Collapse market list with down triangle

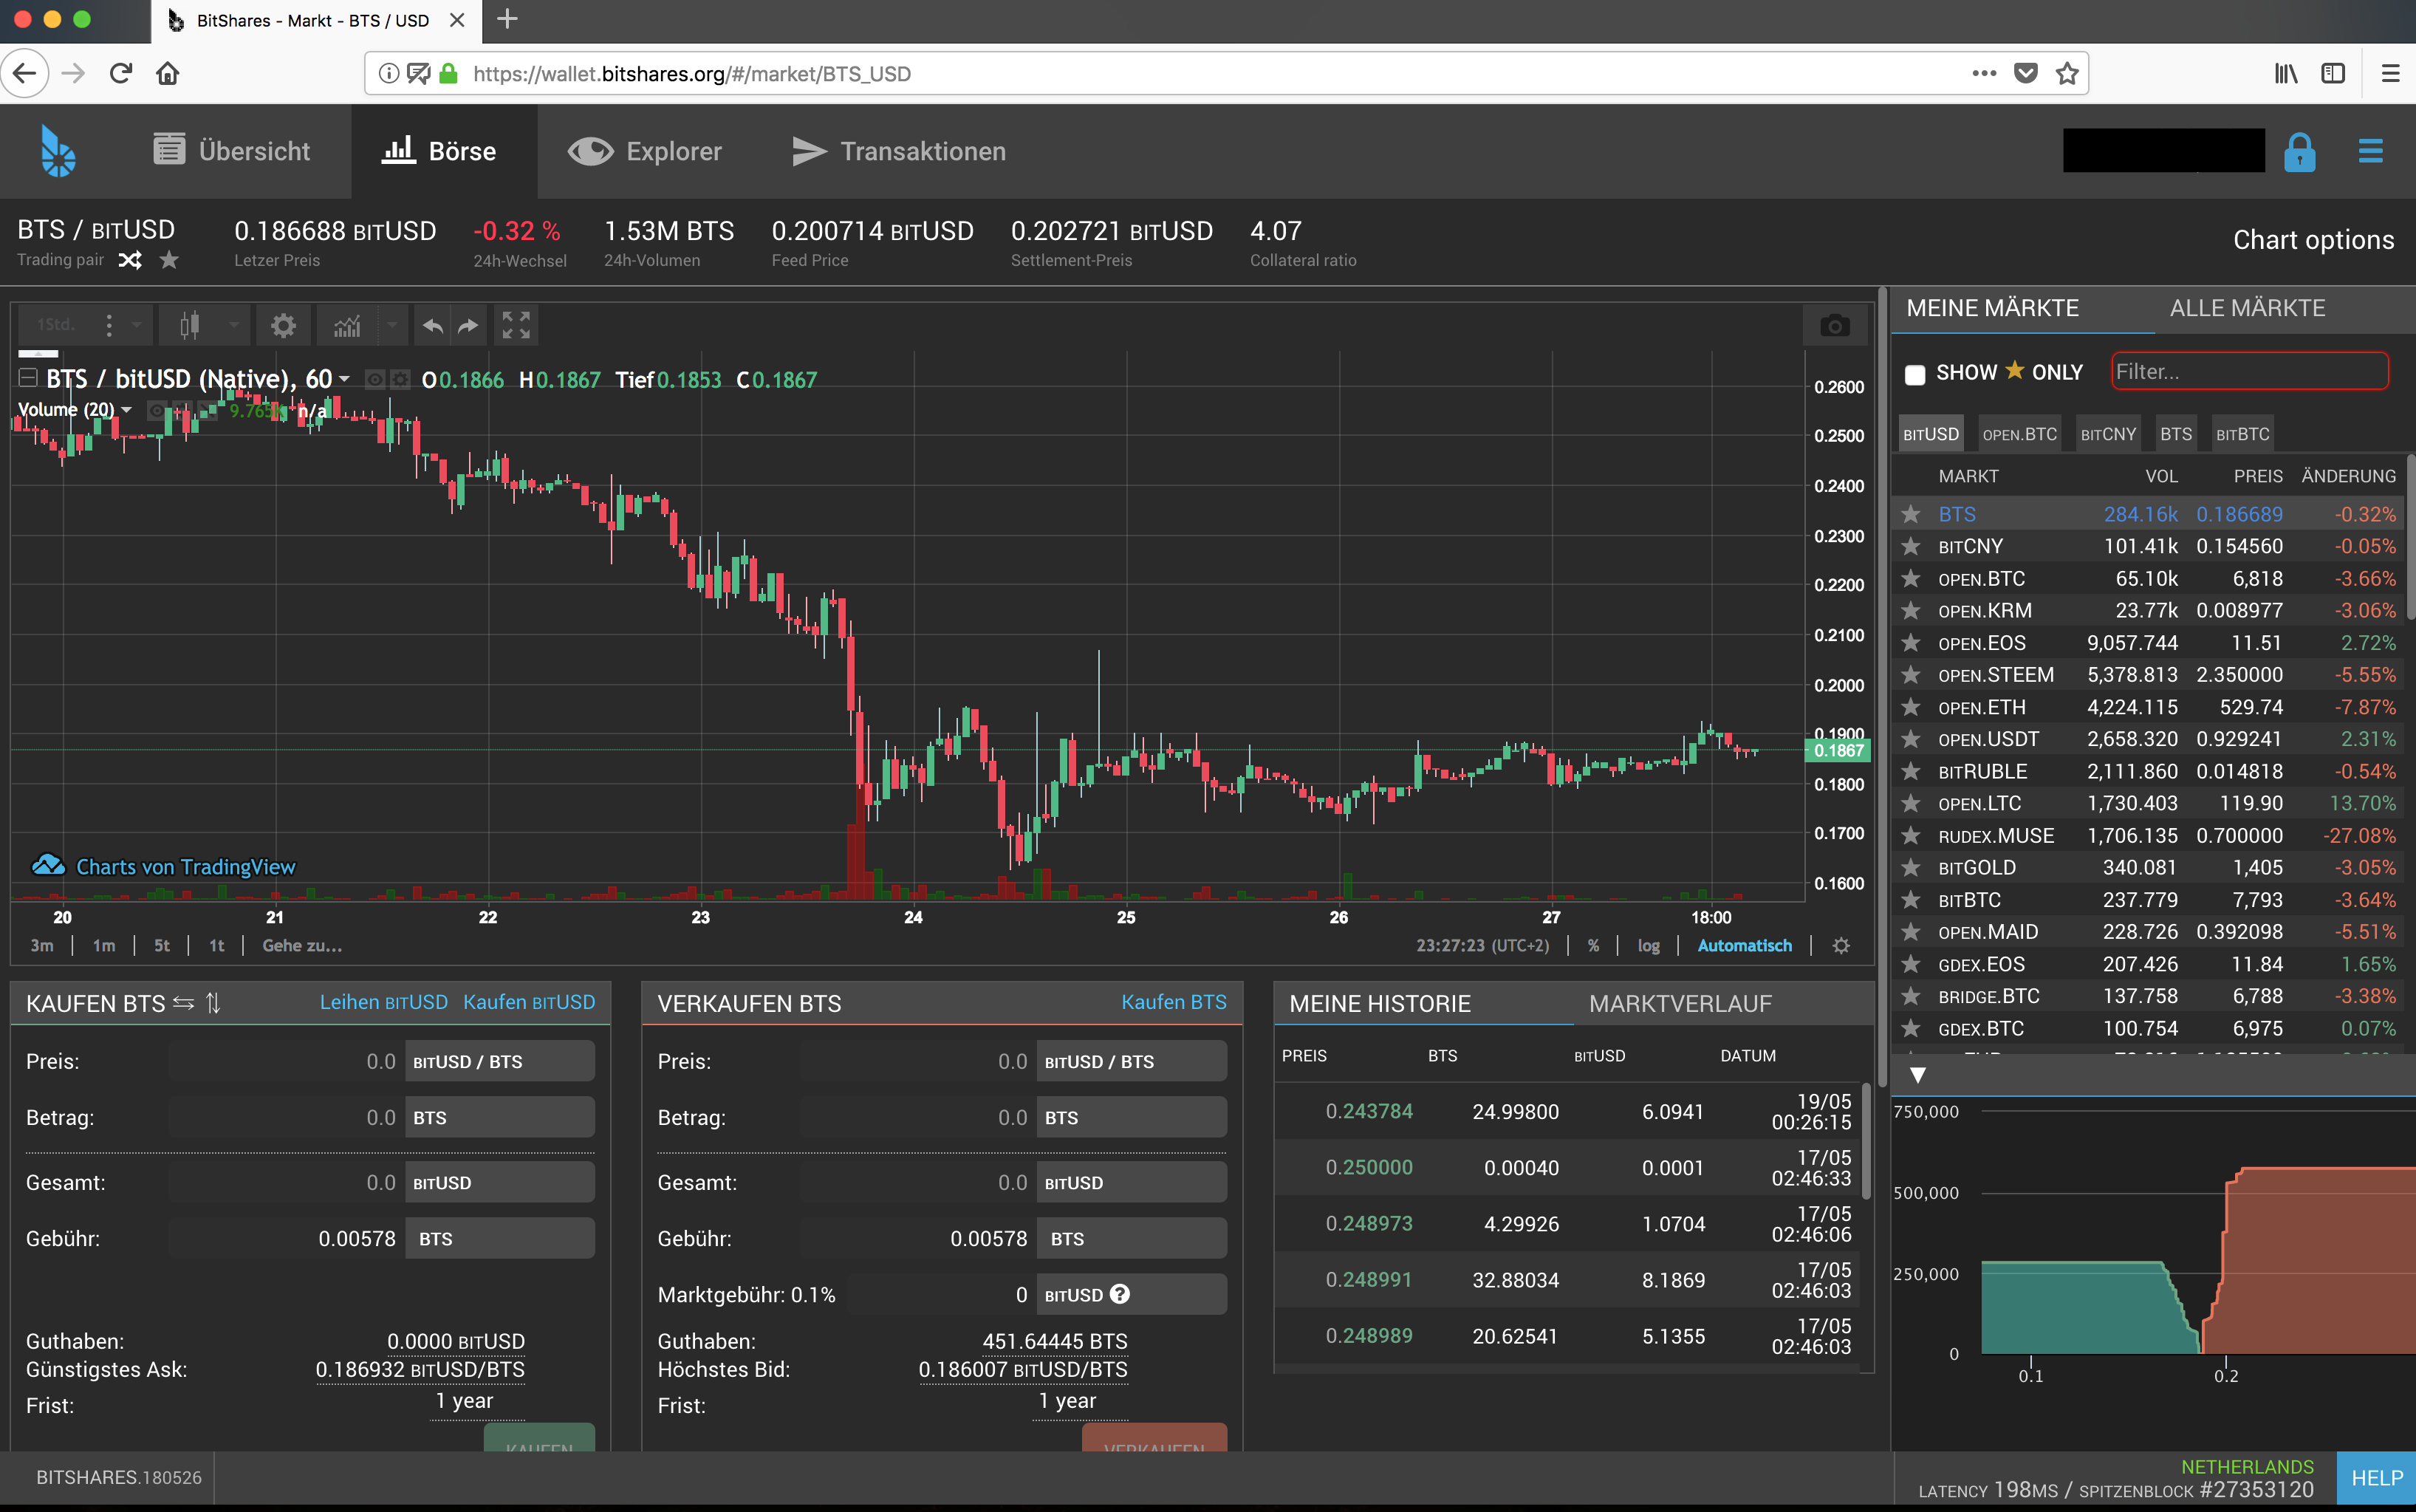(x=1917, y=1075)
